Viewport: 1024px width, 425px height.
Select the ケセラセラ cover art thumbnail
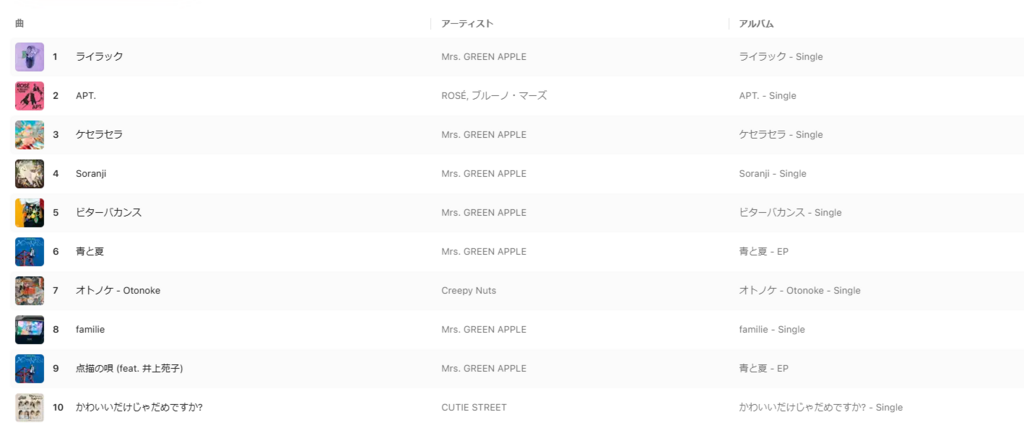point(29,135)
